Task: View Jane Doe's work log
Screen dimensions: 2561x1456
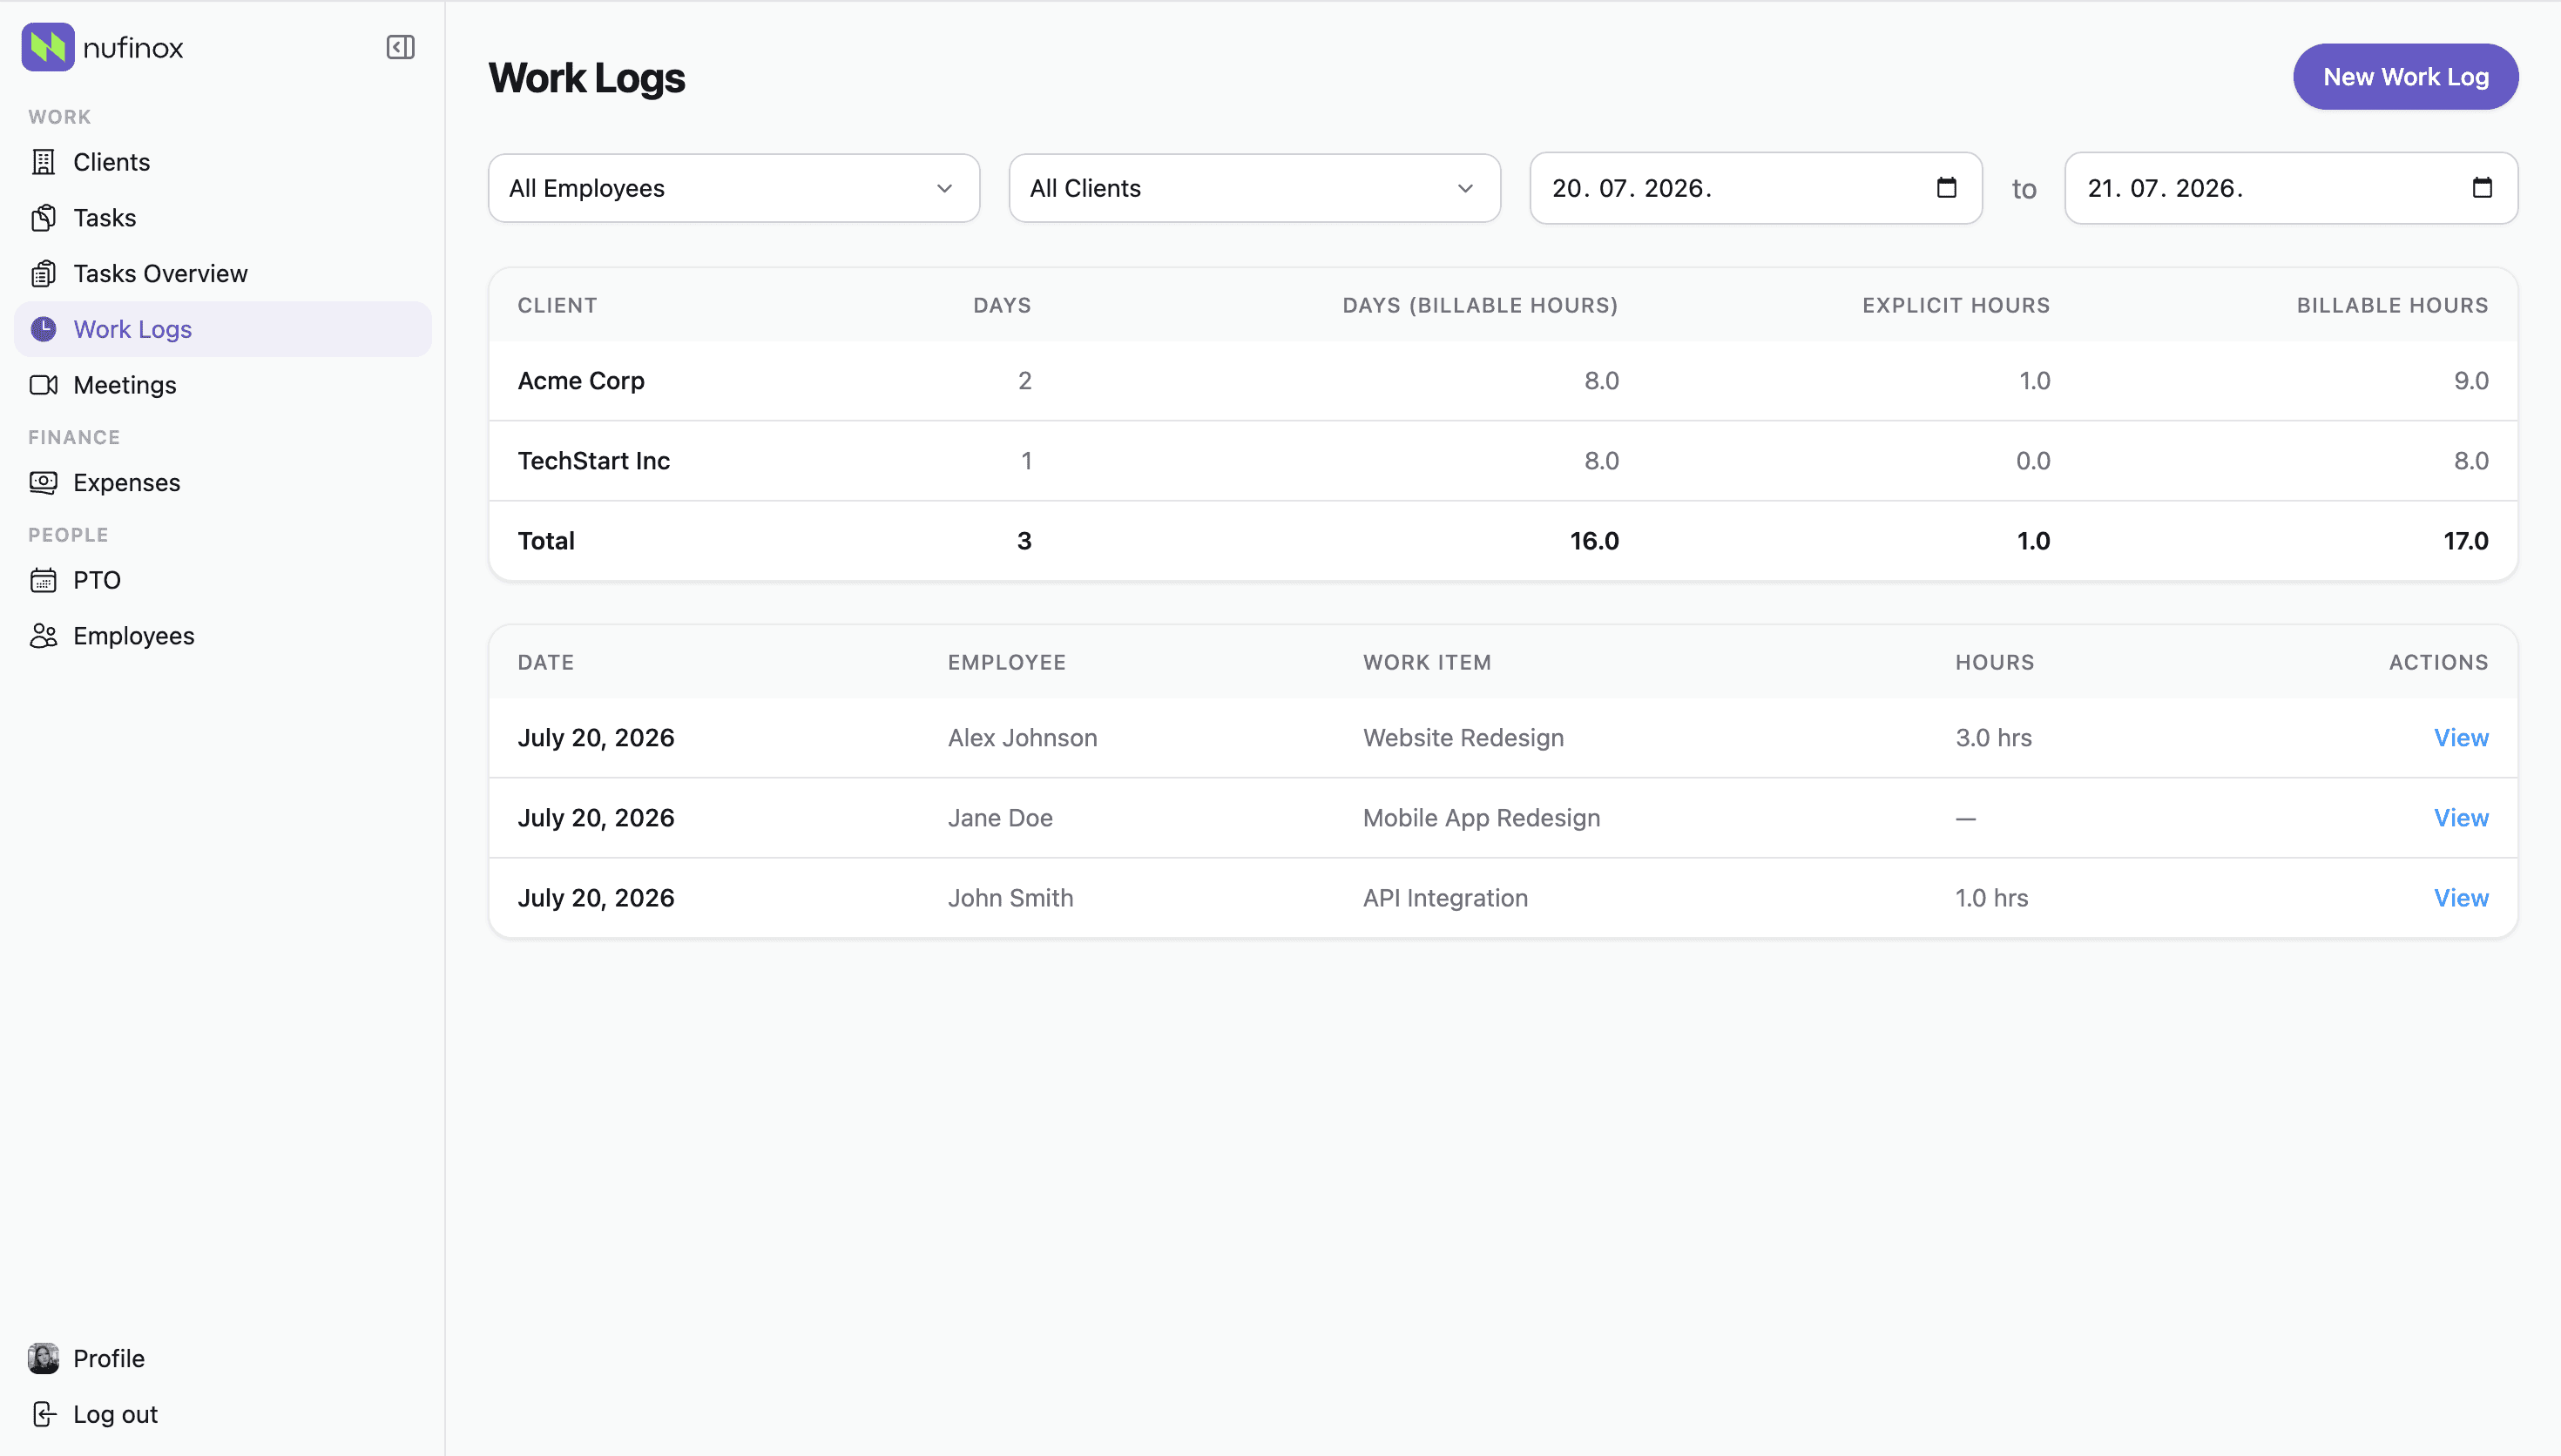Action: 2461,818
